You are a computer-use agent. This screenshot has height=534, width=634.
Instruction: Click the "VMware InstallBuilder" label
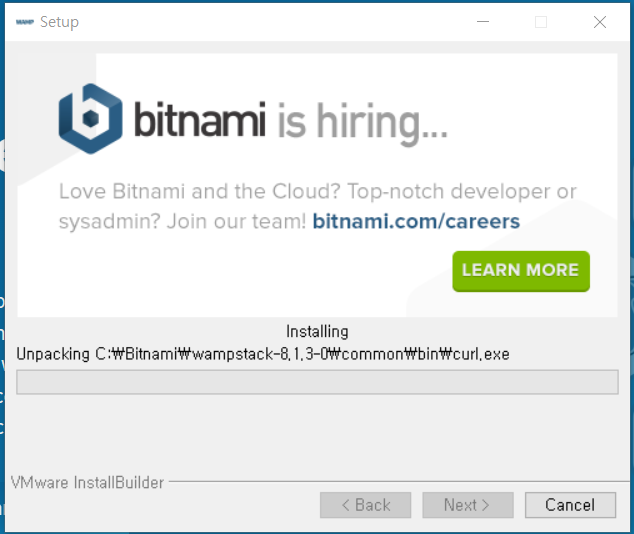click(x=87, y=483)
